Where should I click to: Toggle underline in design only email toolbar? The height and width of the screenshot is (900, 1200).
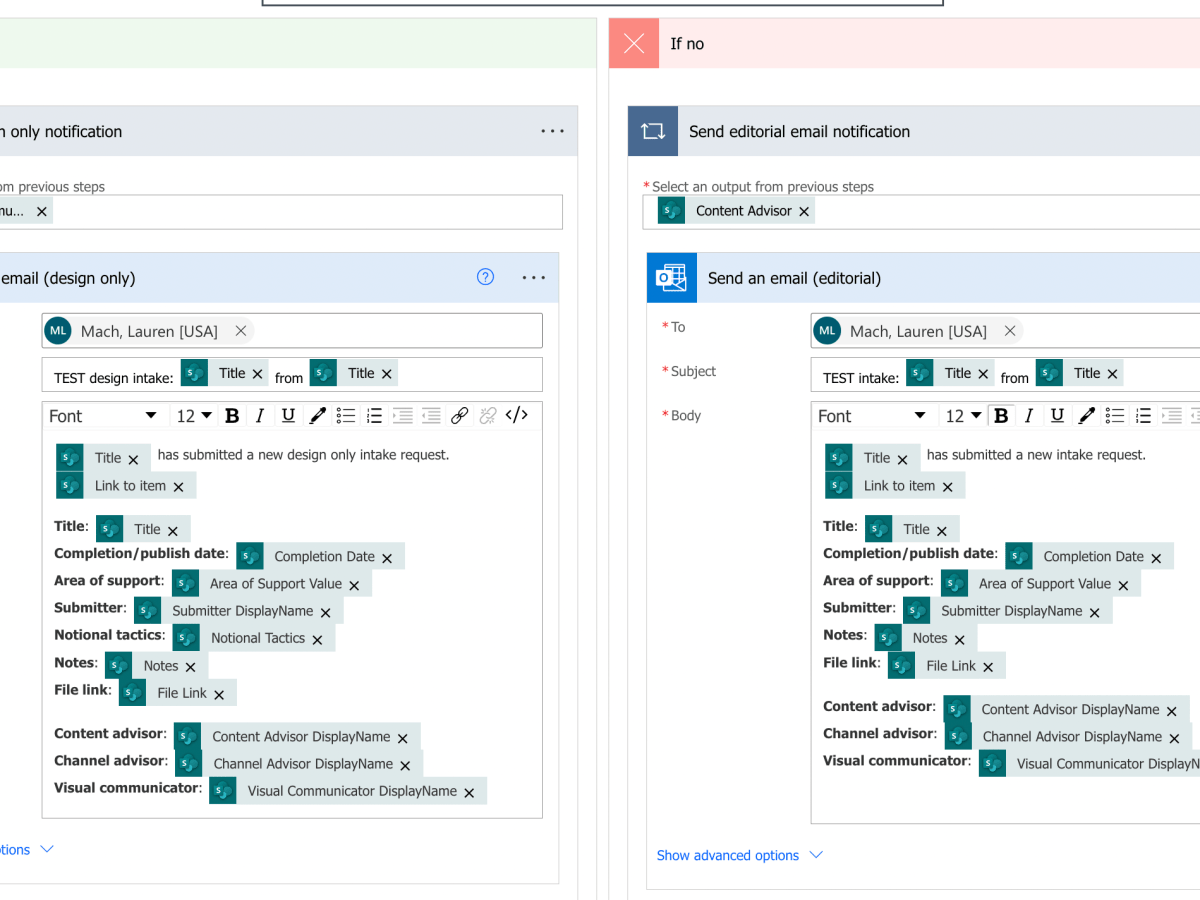coord(288,416)
